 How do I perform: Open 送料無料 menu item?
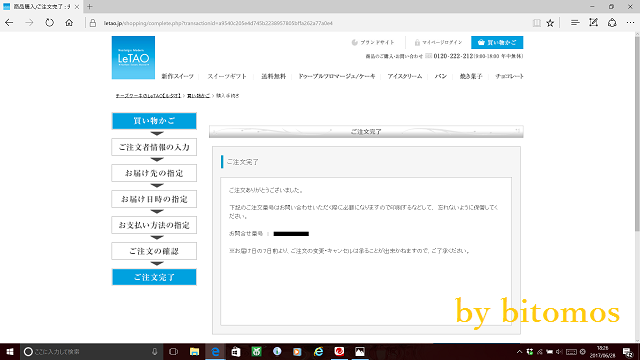point(273,76)
